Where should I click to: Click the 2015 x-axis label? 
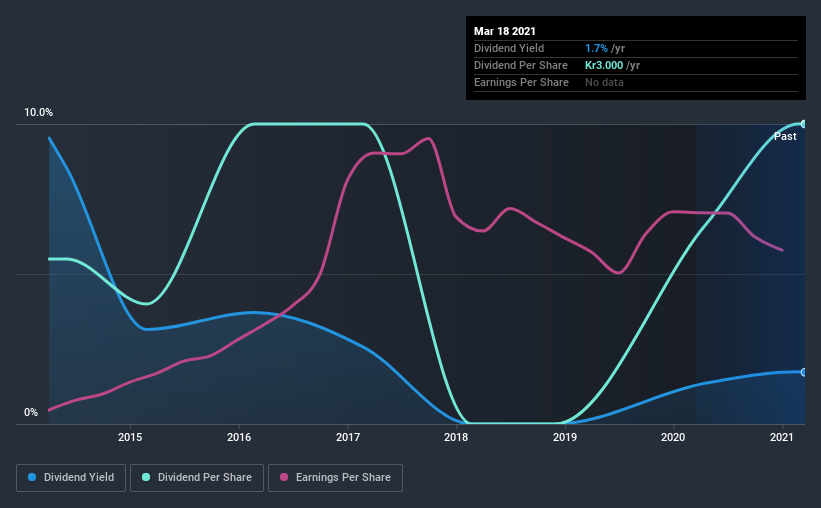pyautogui.click(x=130, y=437)
